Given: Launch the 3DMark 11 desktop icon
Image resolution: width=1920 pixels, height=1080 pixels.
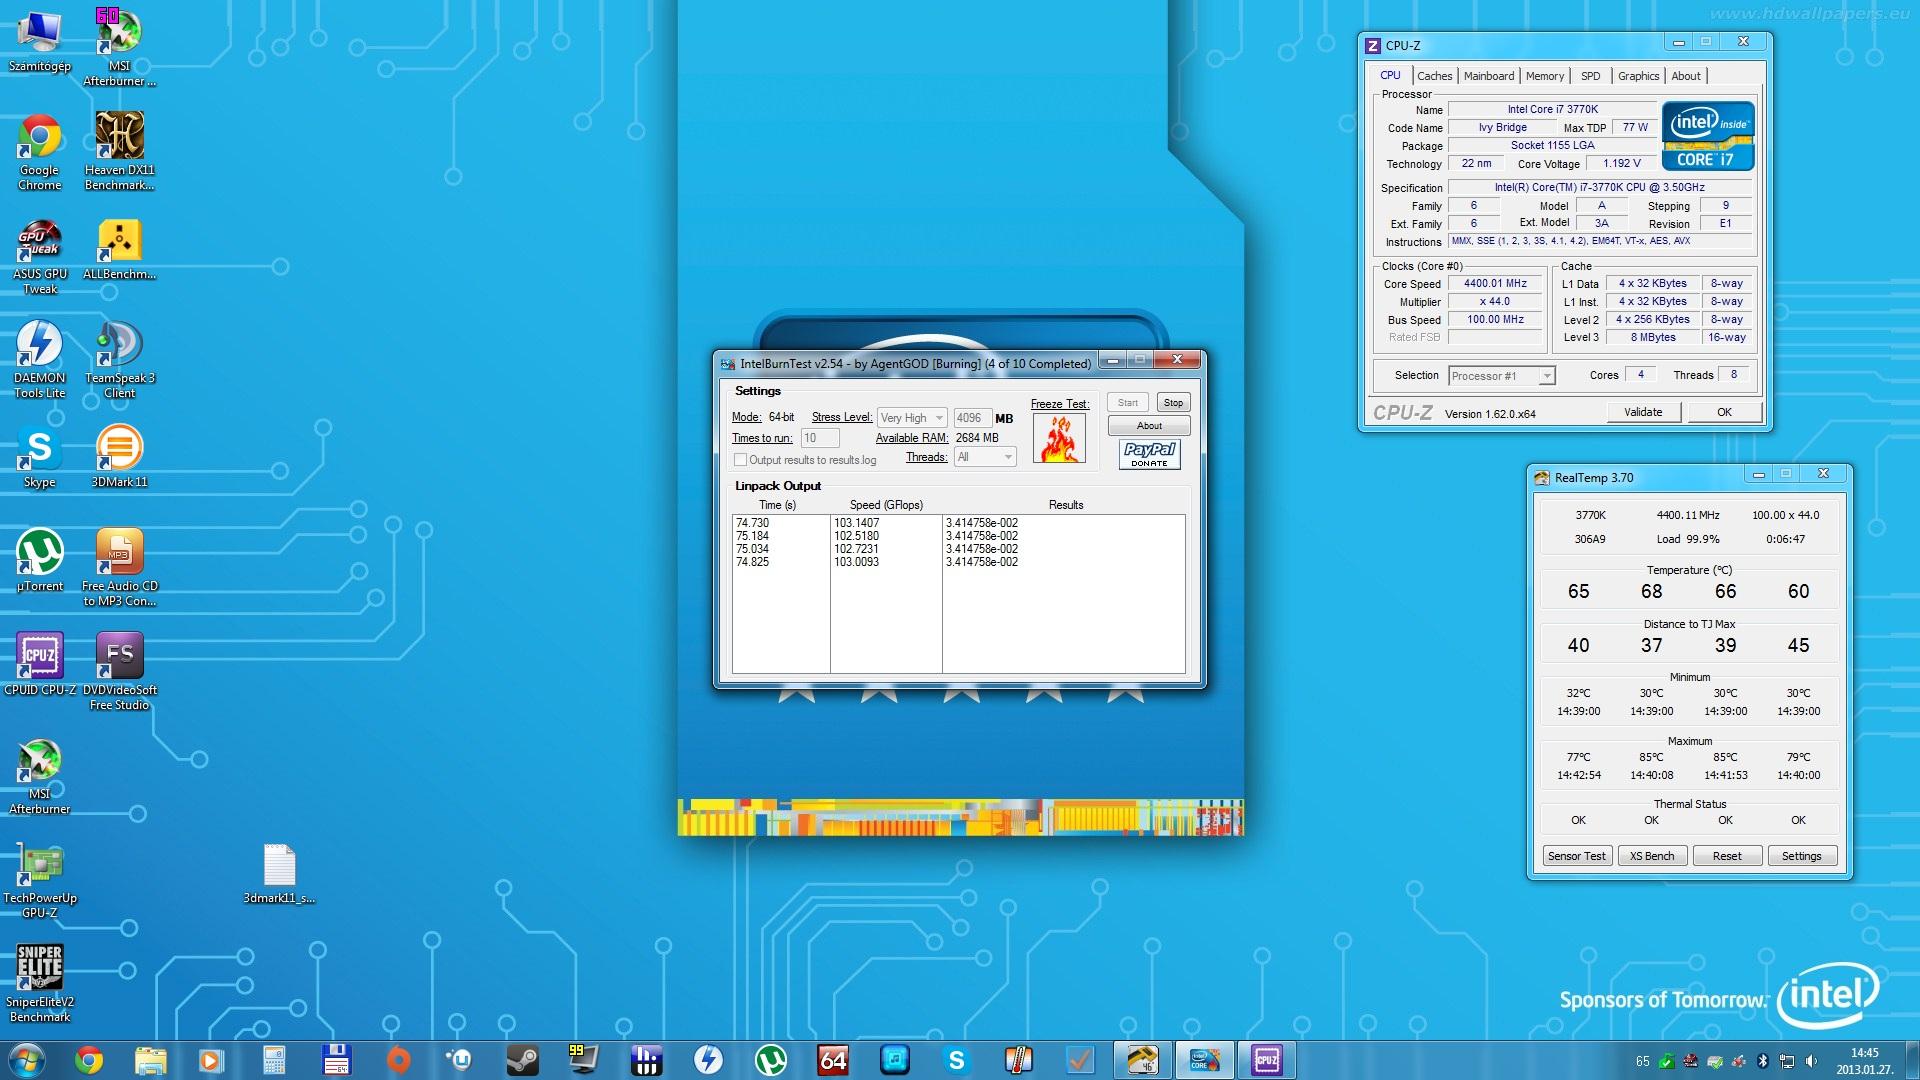Looking at the screenshot, I should pyautogui.click(x=119, y=457).
